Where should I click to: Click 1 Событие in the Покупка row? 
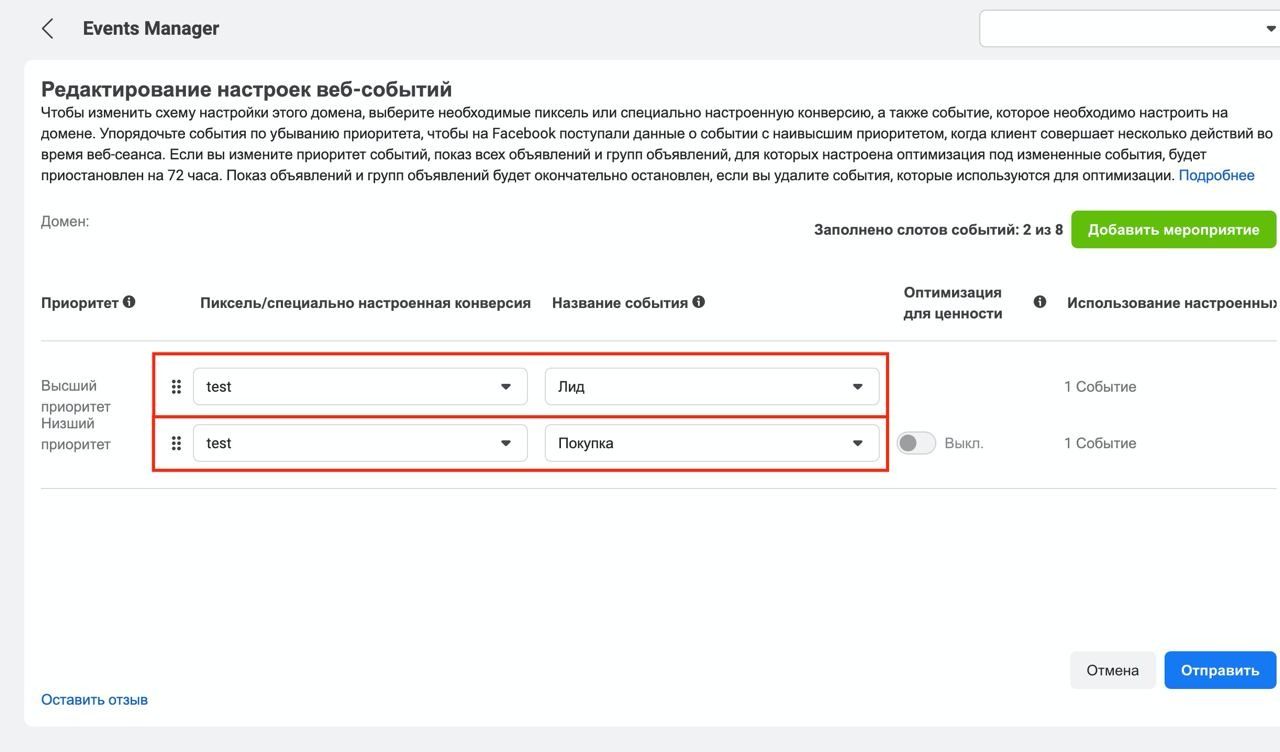(1100, 443)
